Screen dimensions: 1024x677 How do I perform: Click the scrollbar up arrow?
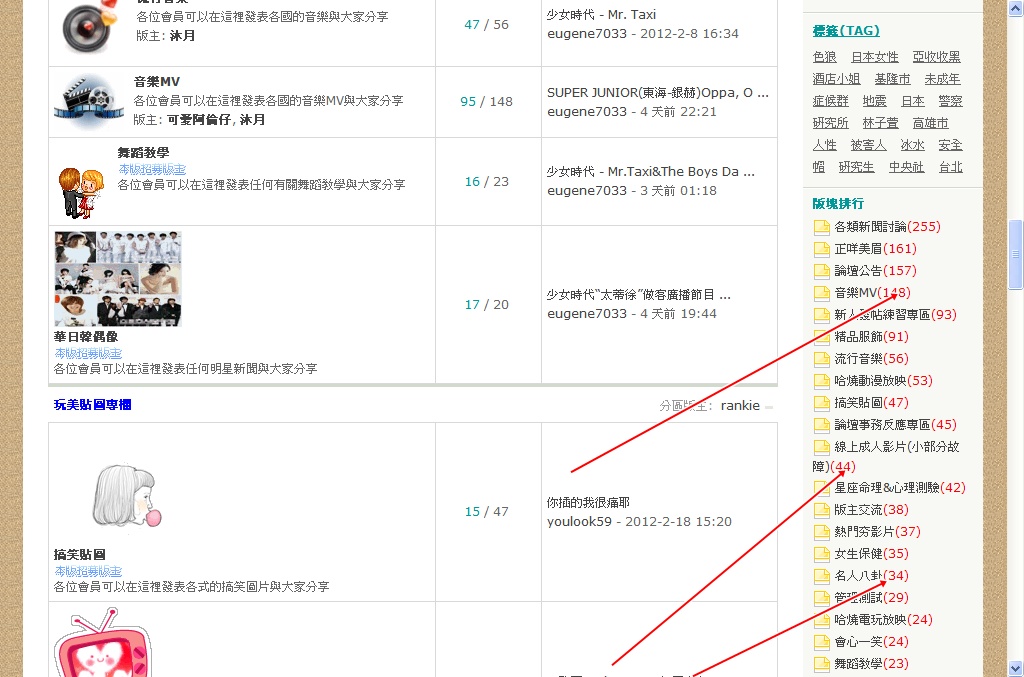(1016, 8)
